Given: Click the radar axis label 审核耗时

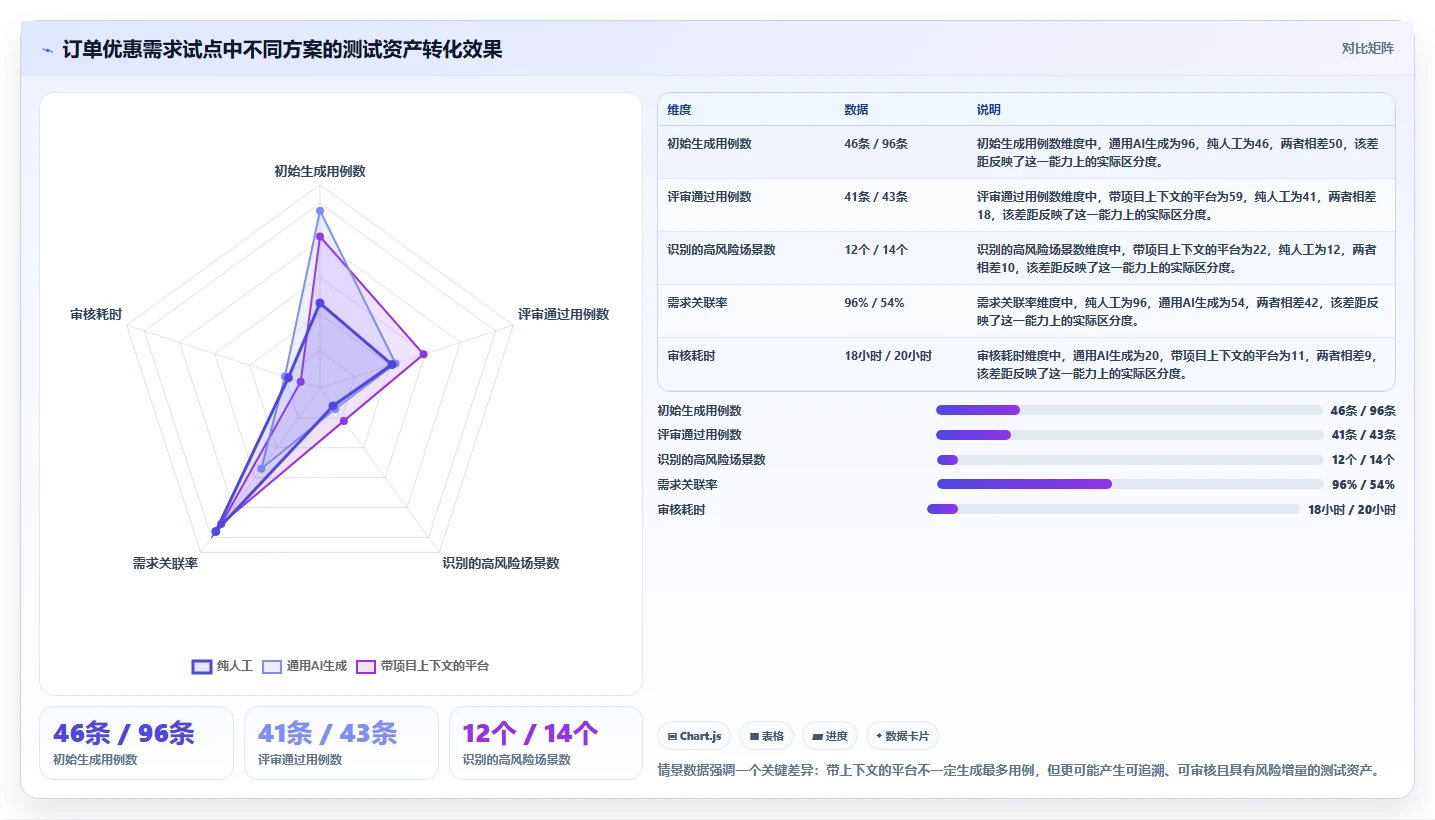Looking at the screenshot, I should (96, 314).
